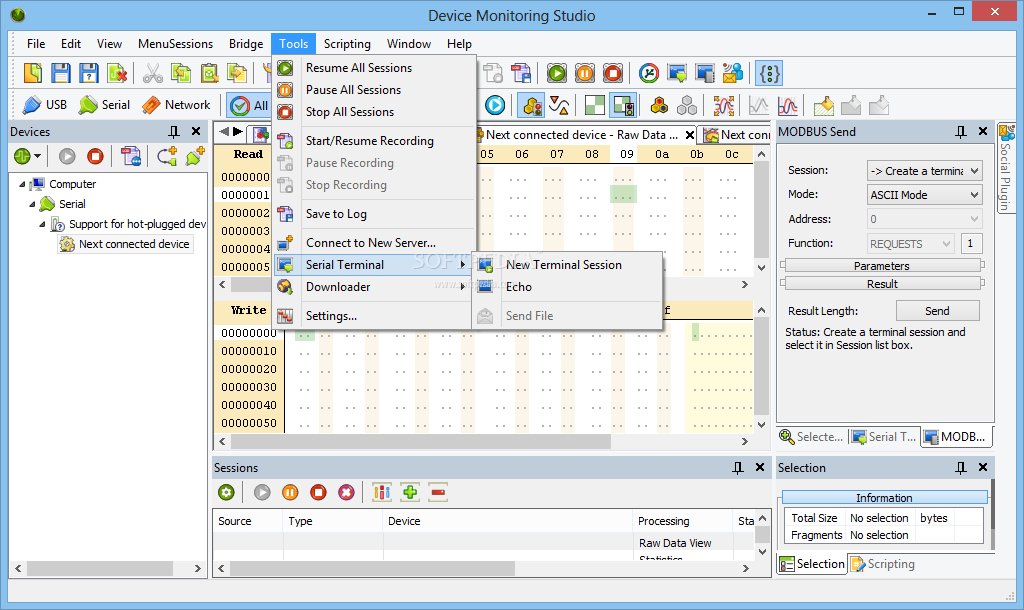
Task: Click the grey Play icon in Devices panel
Action: pyautogui.click(x=67, y=156)
